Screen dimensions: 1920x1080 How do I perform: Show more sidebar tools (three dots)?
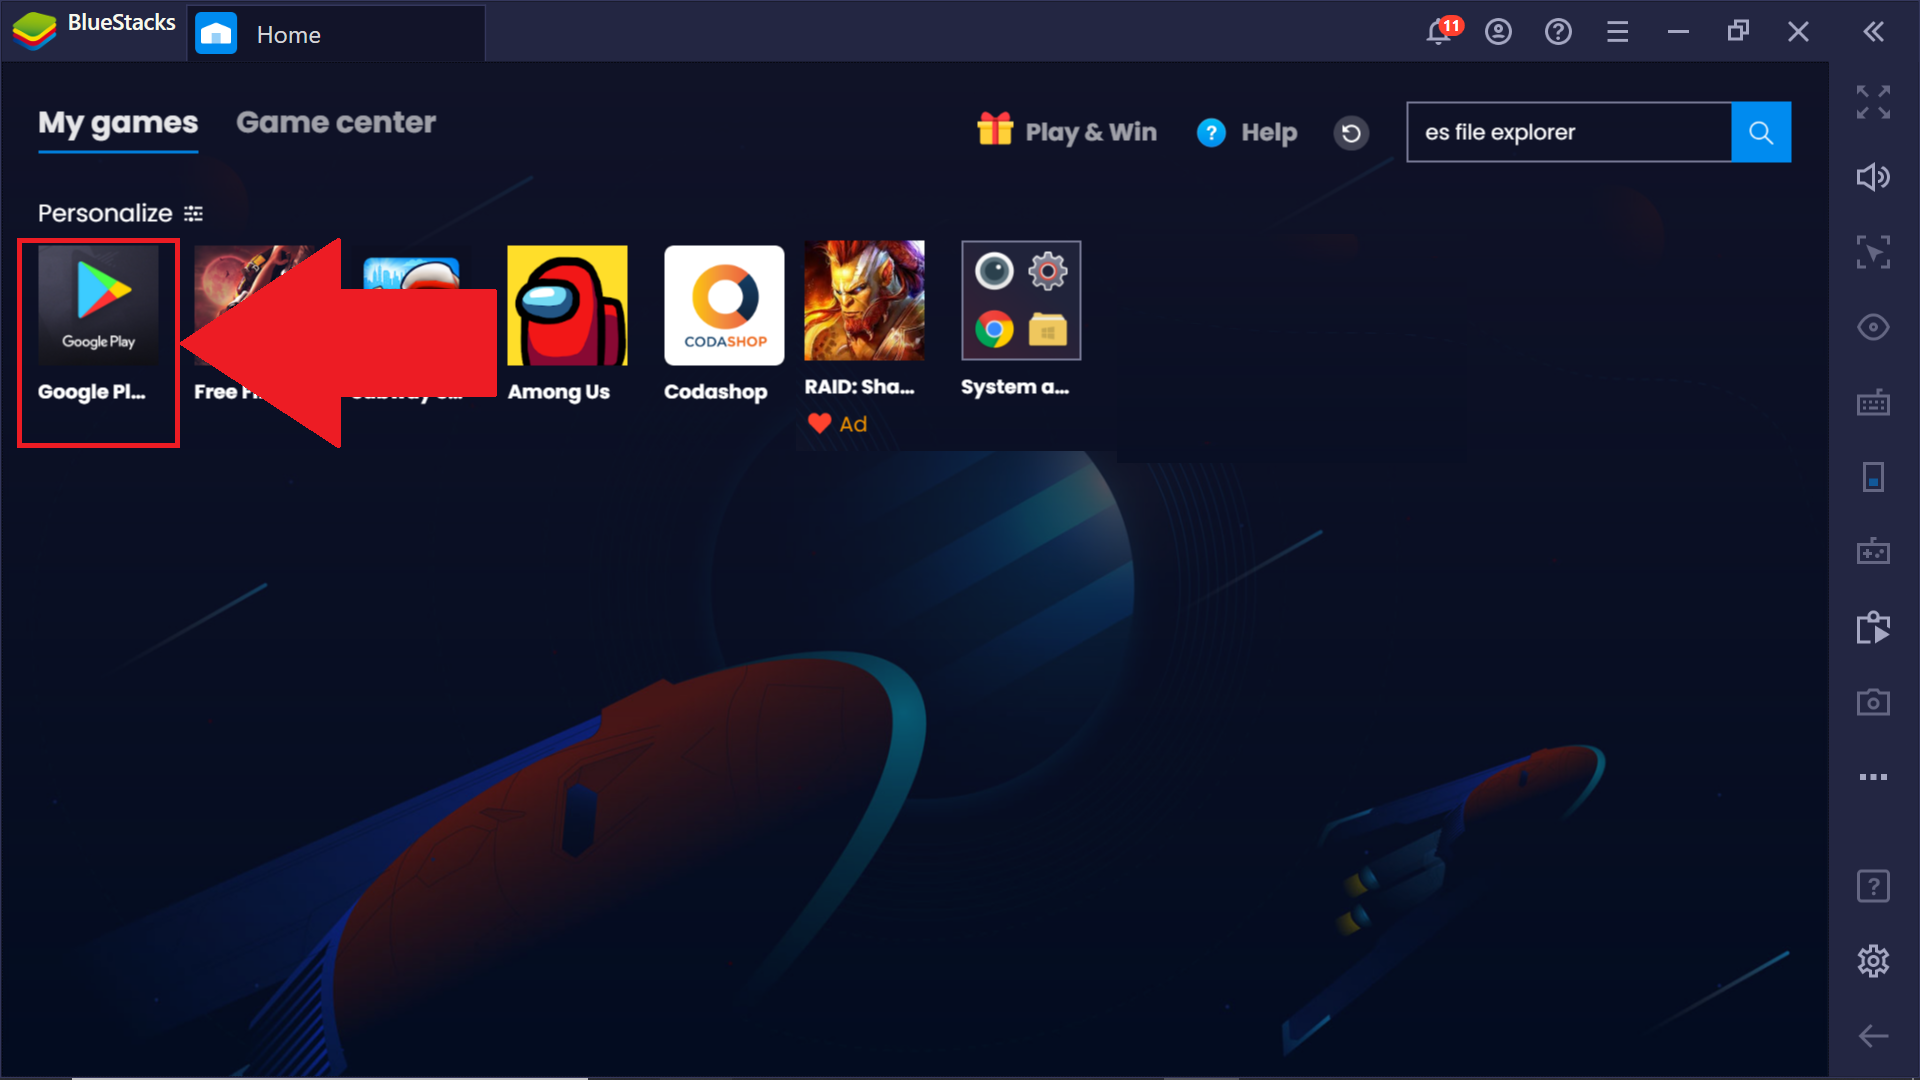click(1873, 777)
